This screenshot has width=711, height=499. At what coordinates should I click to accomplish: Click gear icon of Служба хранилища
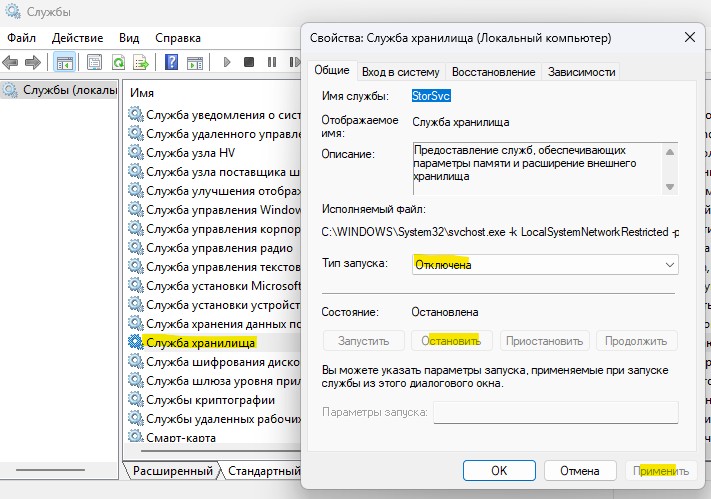136,342
